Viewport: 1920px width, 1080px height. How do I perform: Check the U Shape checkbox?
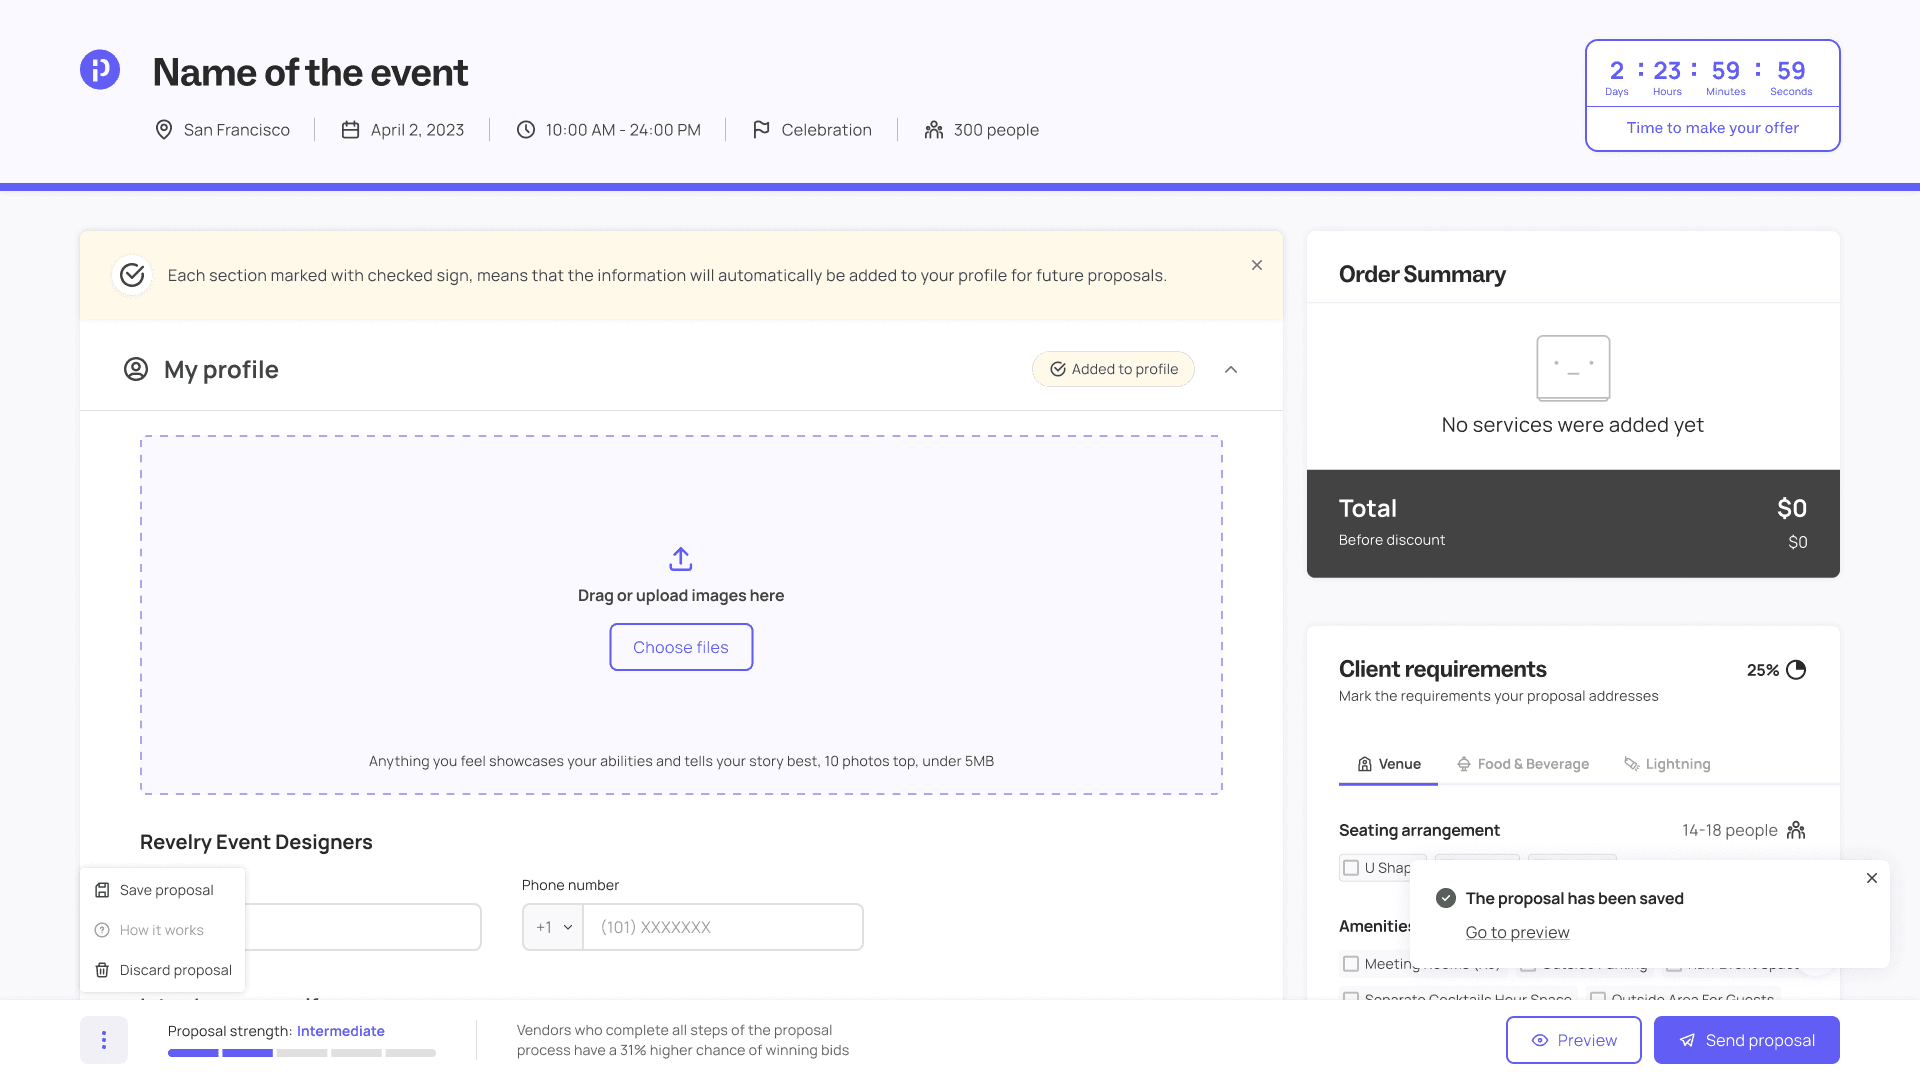(x=1351, y=868)
